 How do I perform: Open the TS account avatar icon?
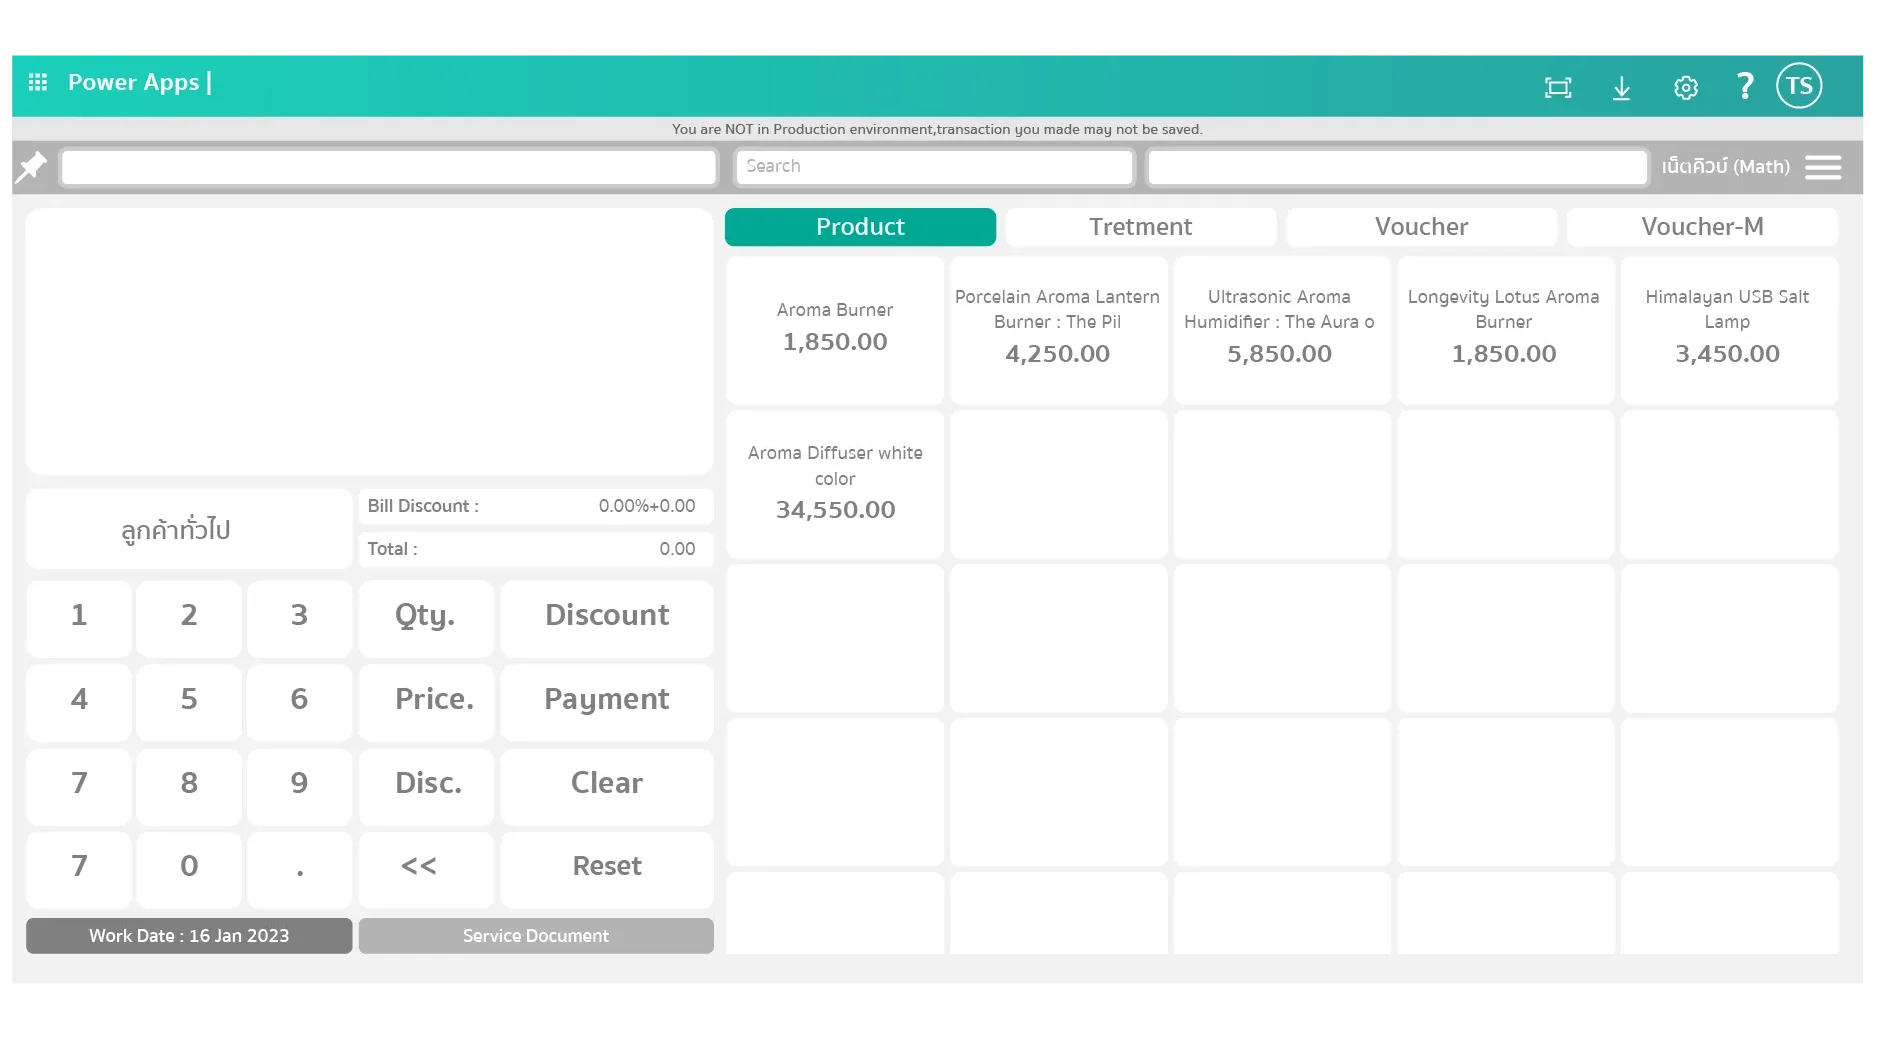(x=1798, y=85)
